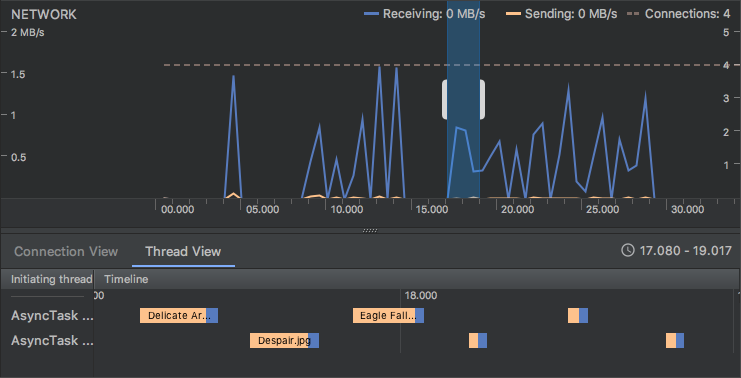Click the Initiating thread column header
The image size is (741, 378).
(52, 279)
